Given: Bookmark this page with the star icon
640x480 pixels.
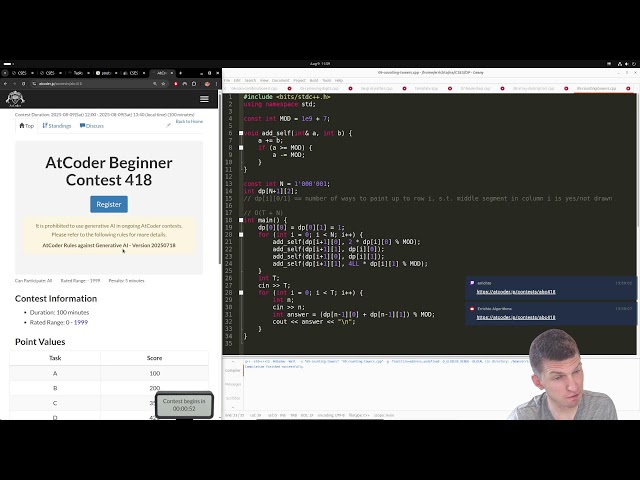Looking at the screenshot, I should click(163, 84).
